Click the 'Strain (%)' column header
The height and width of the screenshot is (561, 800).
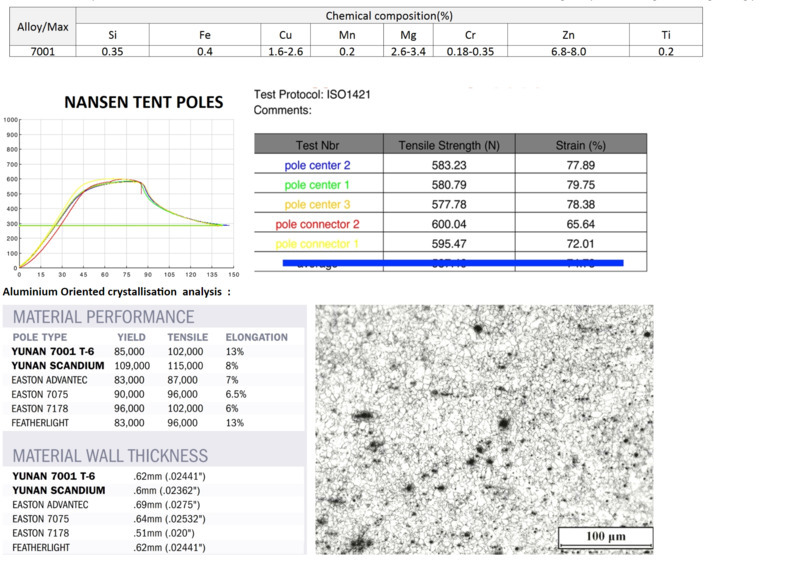click(x=581, y=144)
